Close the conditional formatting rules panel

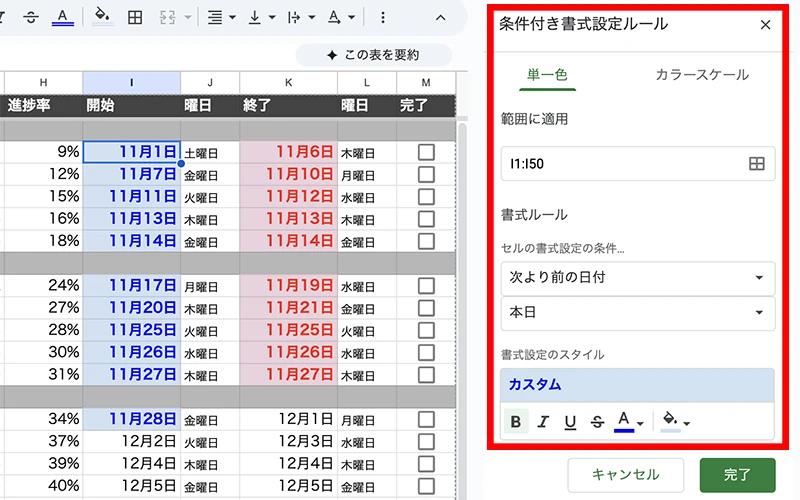tap(765, 25)
